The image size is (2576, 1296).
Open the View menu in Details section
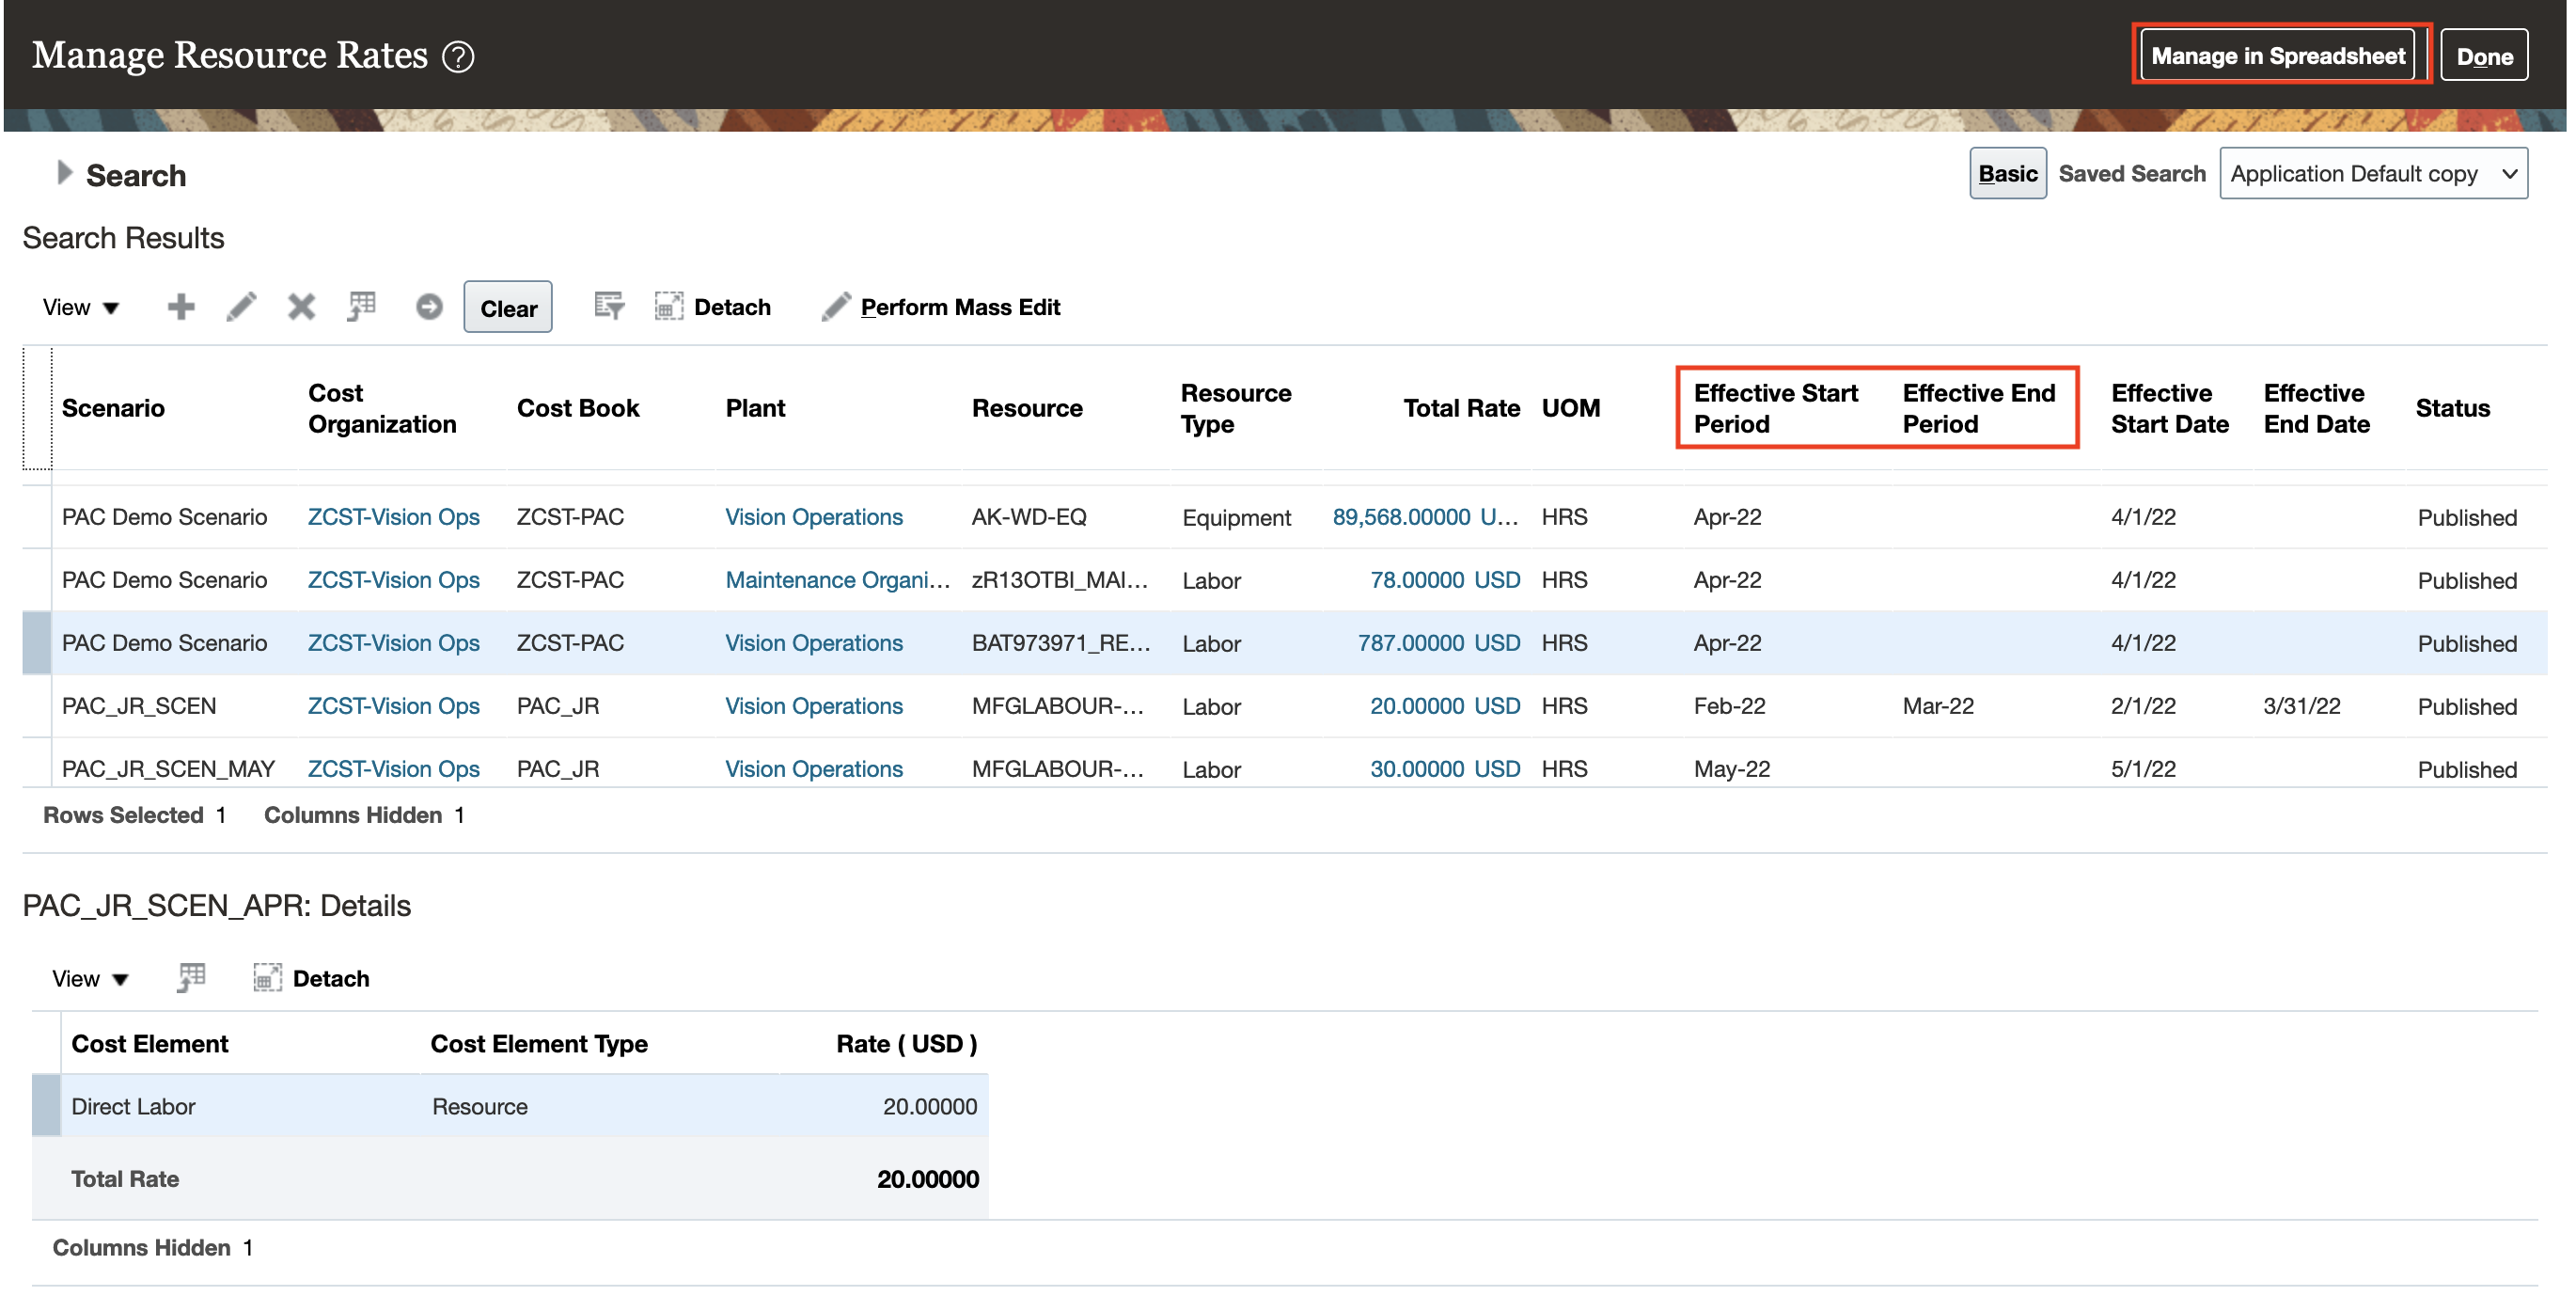[90, 979]
